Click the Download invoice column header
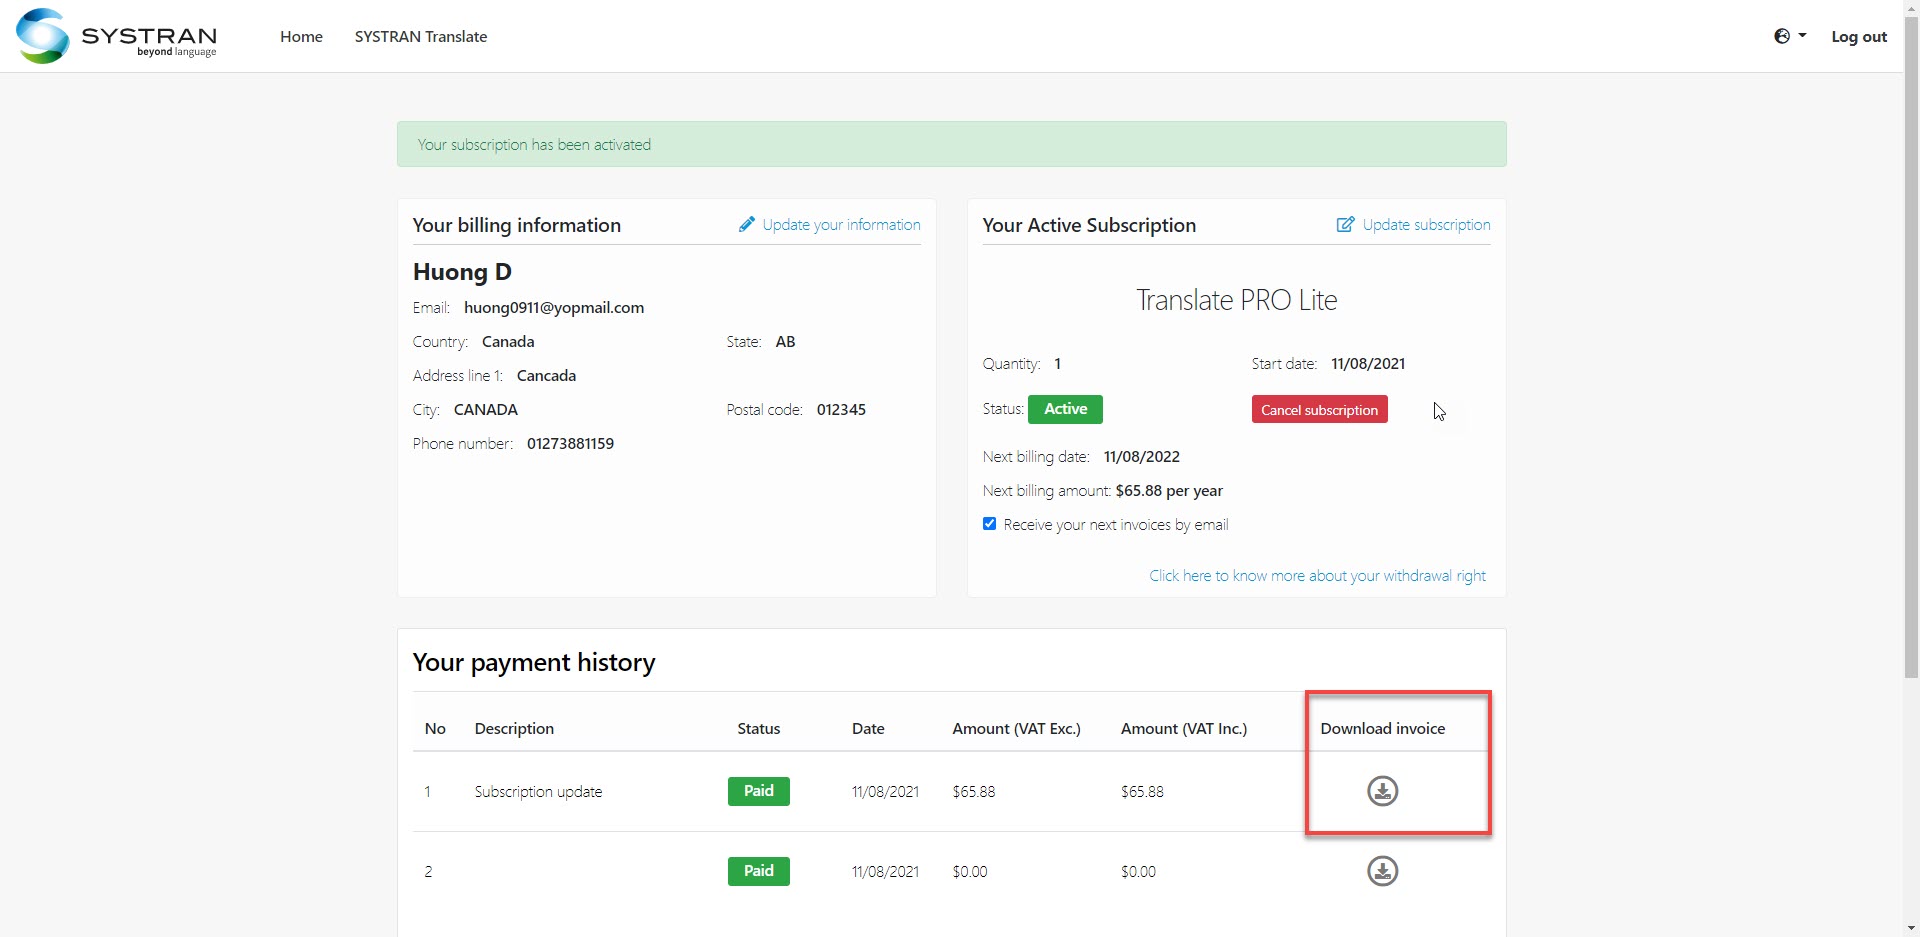This screenshot has height=937, width=1920. click(1382, 728)
